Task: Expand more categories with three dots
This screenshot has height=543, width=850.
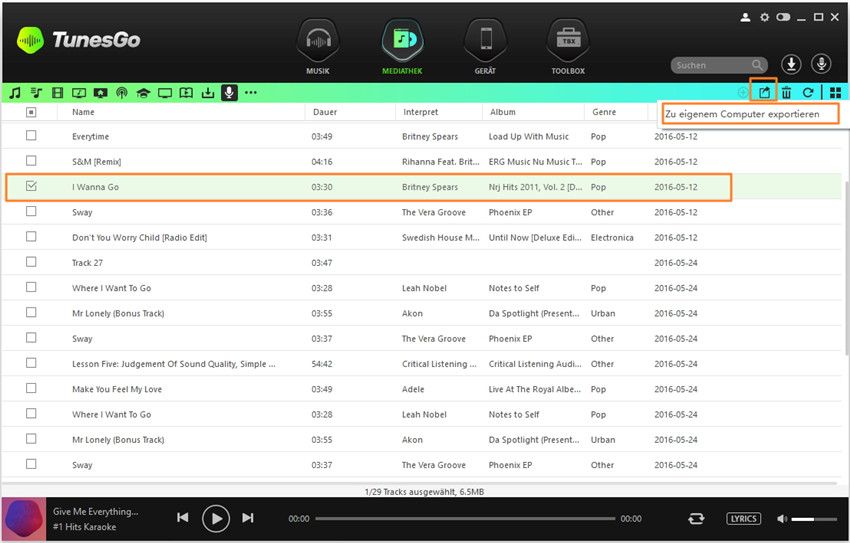Action: click(x=250, y=93)
